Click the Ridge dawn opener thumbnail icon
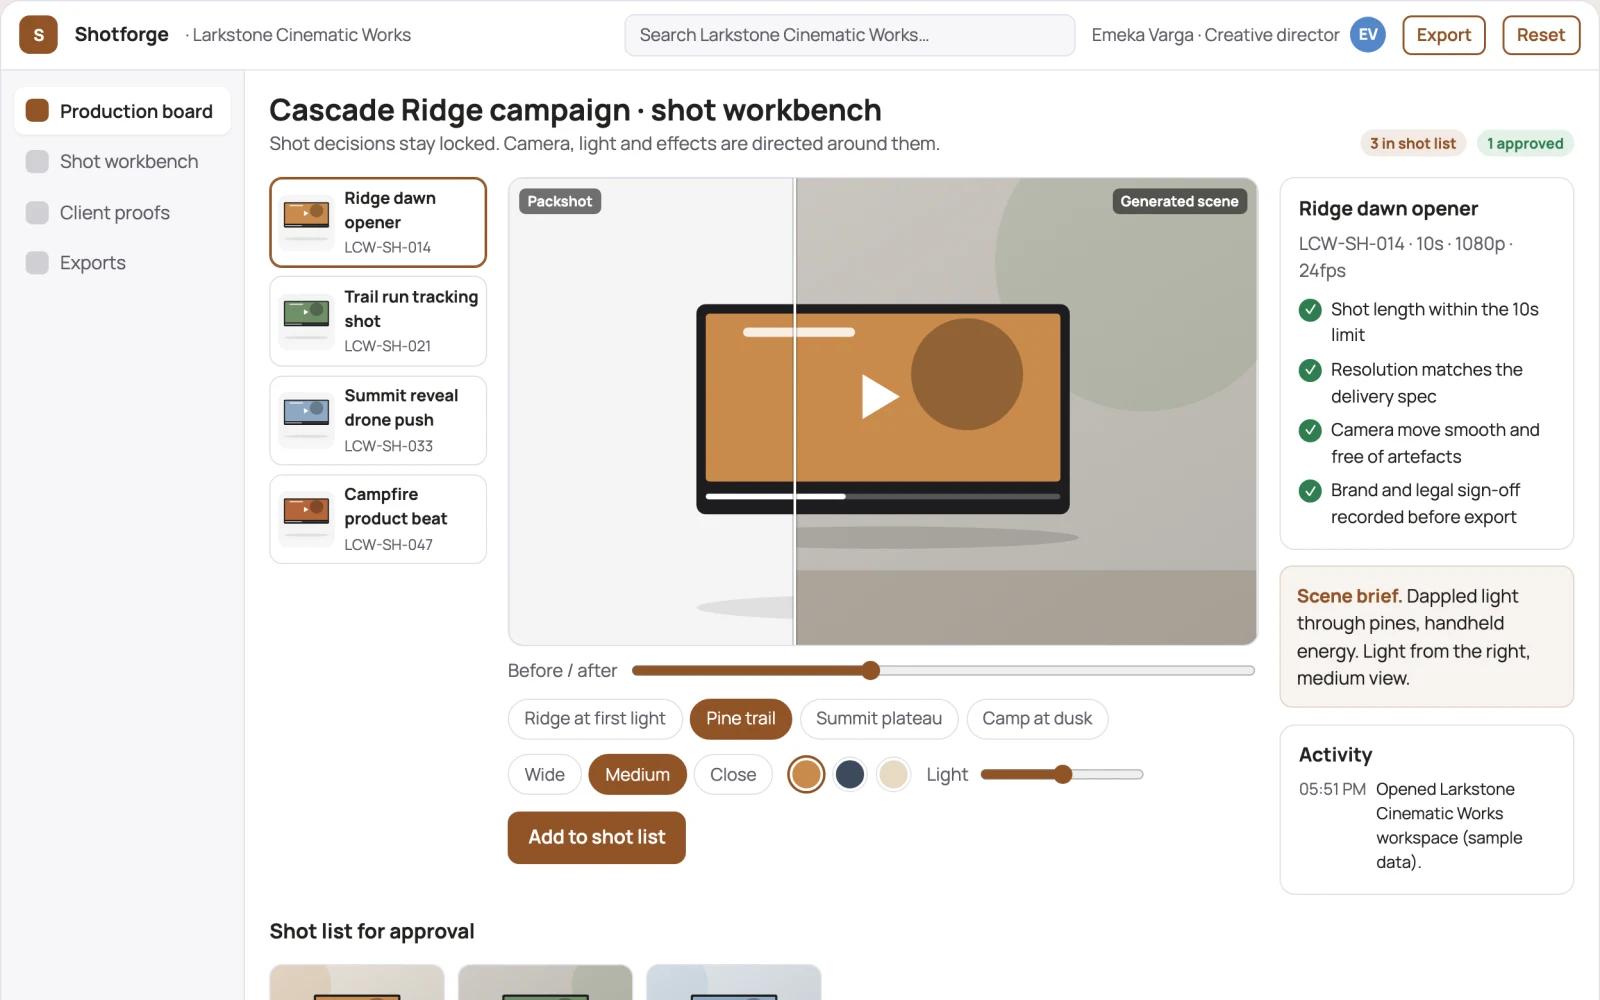 (x=306, y=221)
